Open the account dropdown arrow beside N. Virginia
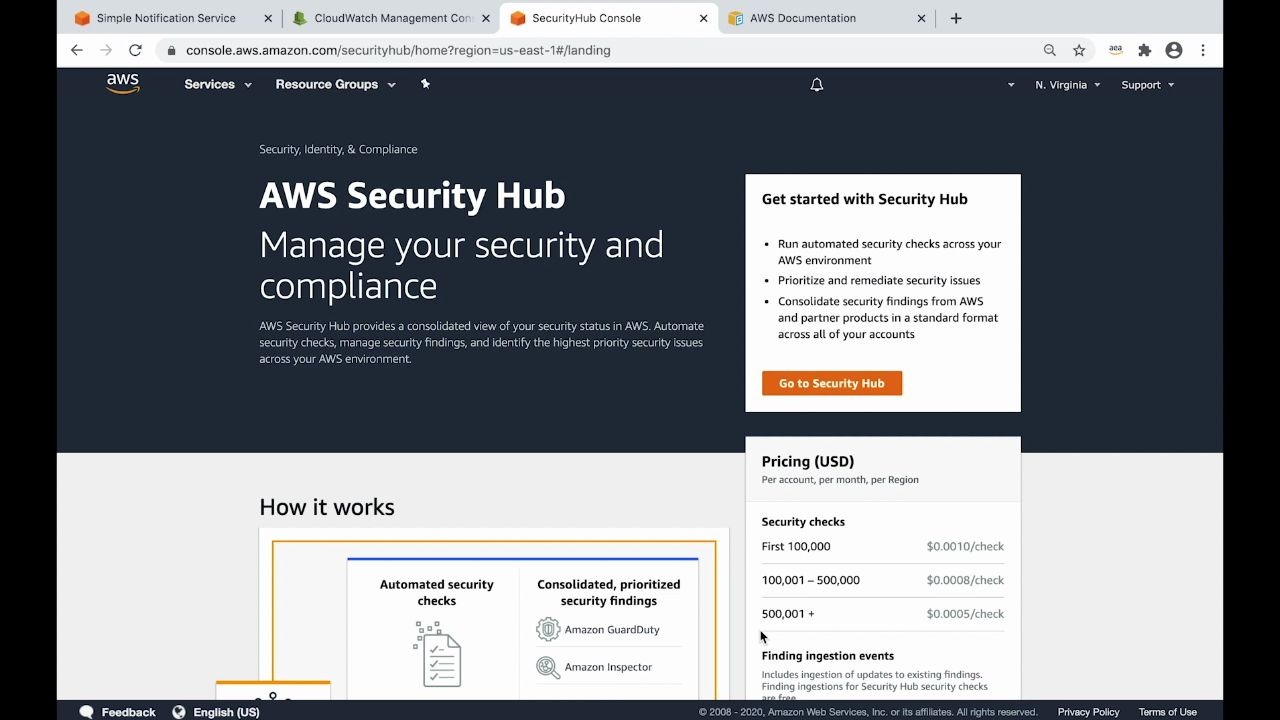This screenshot has width=1280, height=720. click(1011, 85)
